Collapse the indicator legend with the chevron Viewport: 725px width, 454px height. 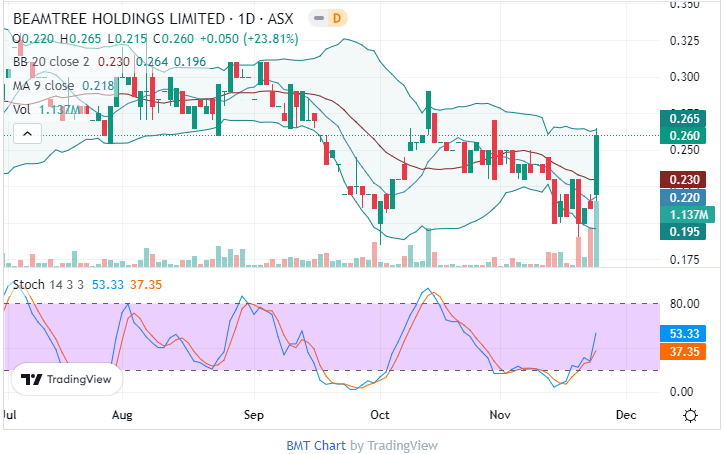coord(27,133)
